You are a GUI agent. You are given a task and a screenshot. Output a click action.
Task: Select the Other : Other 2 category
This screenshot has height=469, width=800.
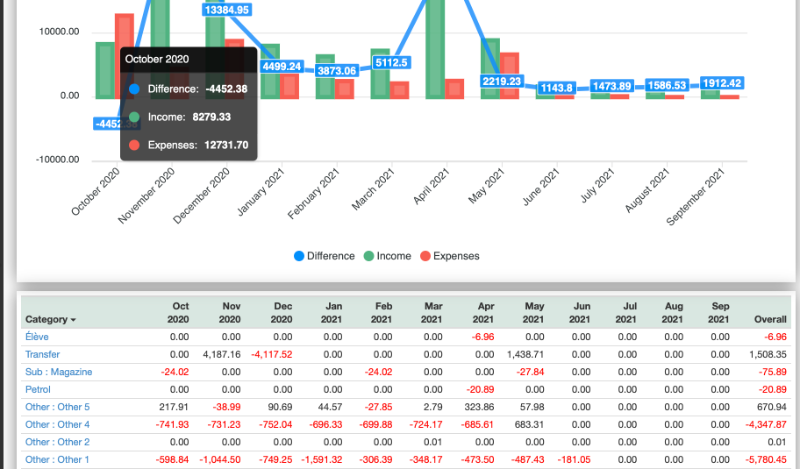[60, 442]
